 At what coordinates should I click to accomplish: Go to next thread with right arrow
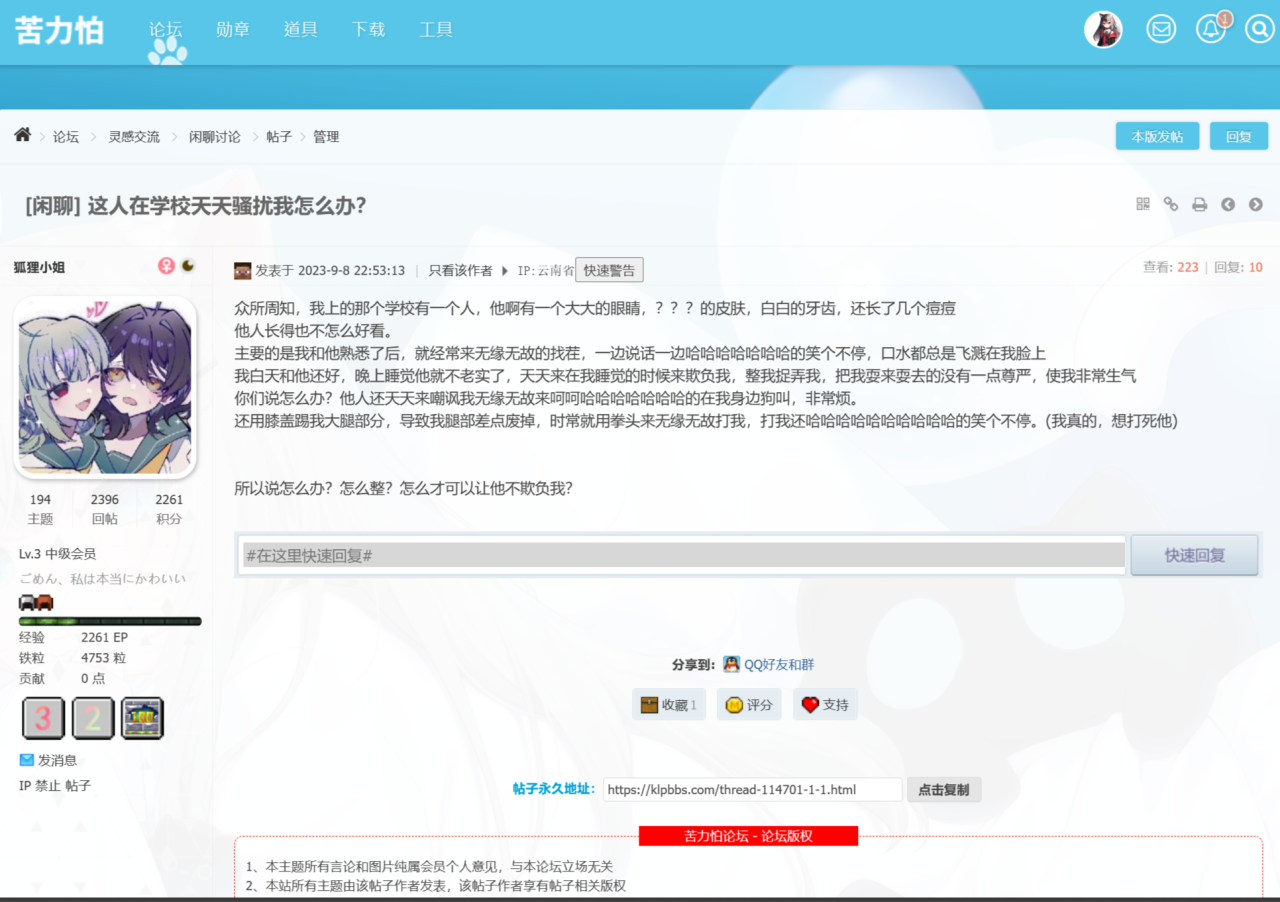(1256, 205)
